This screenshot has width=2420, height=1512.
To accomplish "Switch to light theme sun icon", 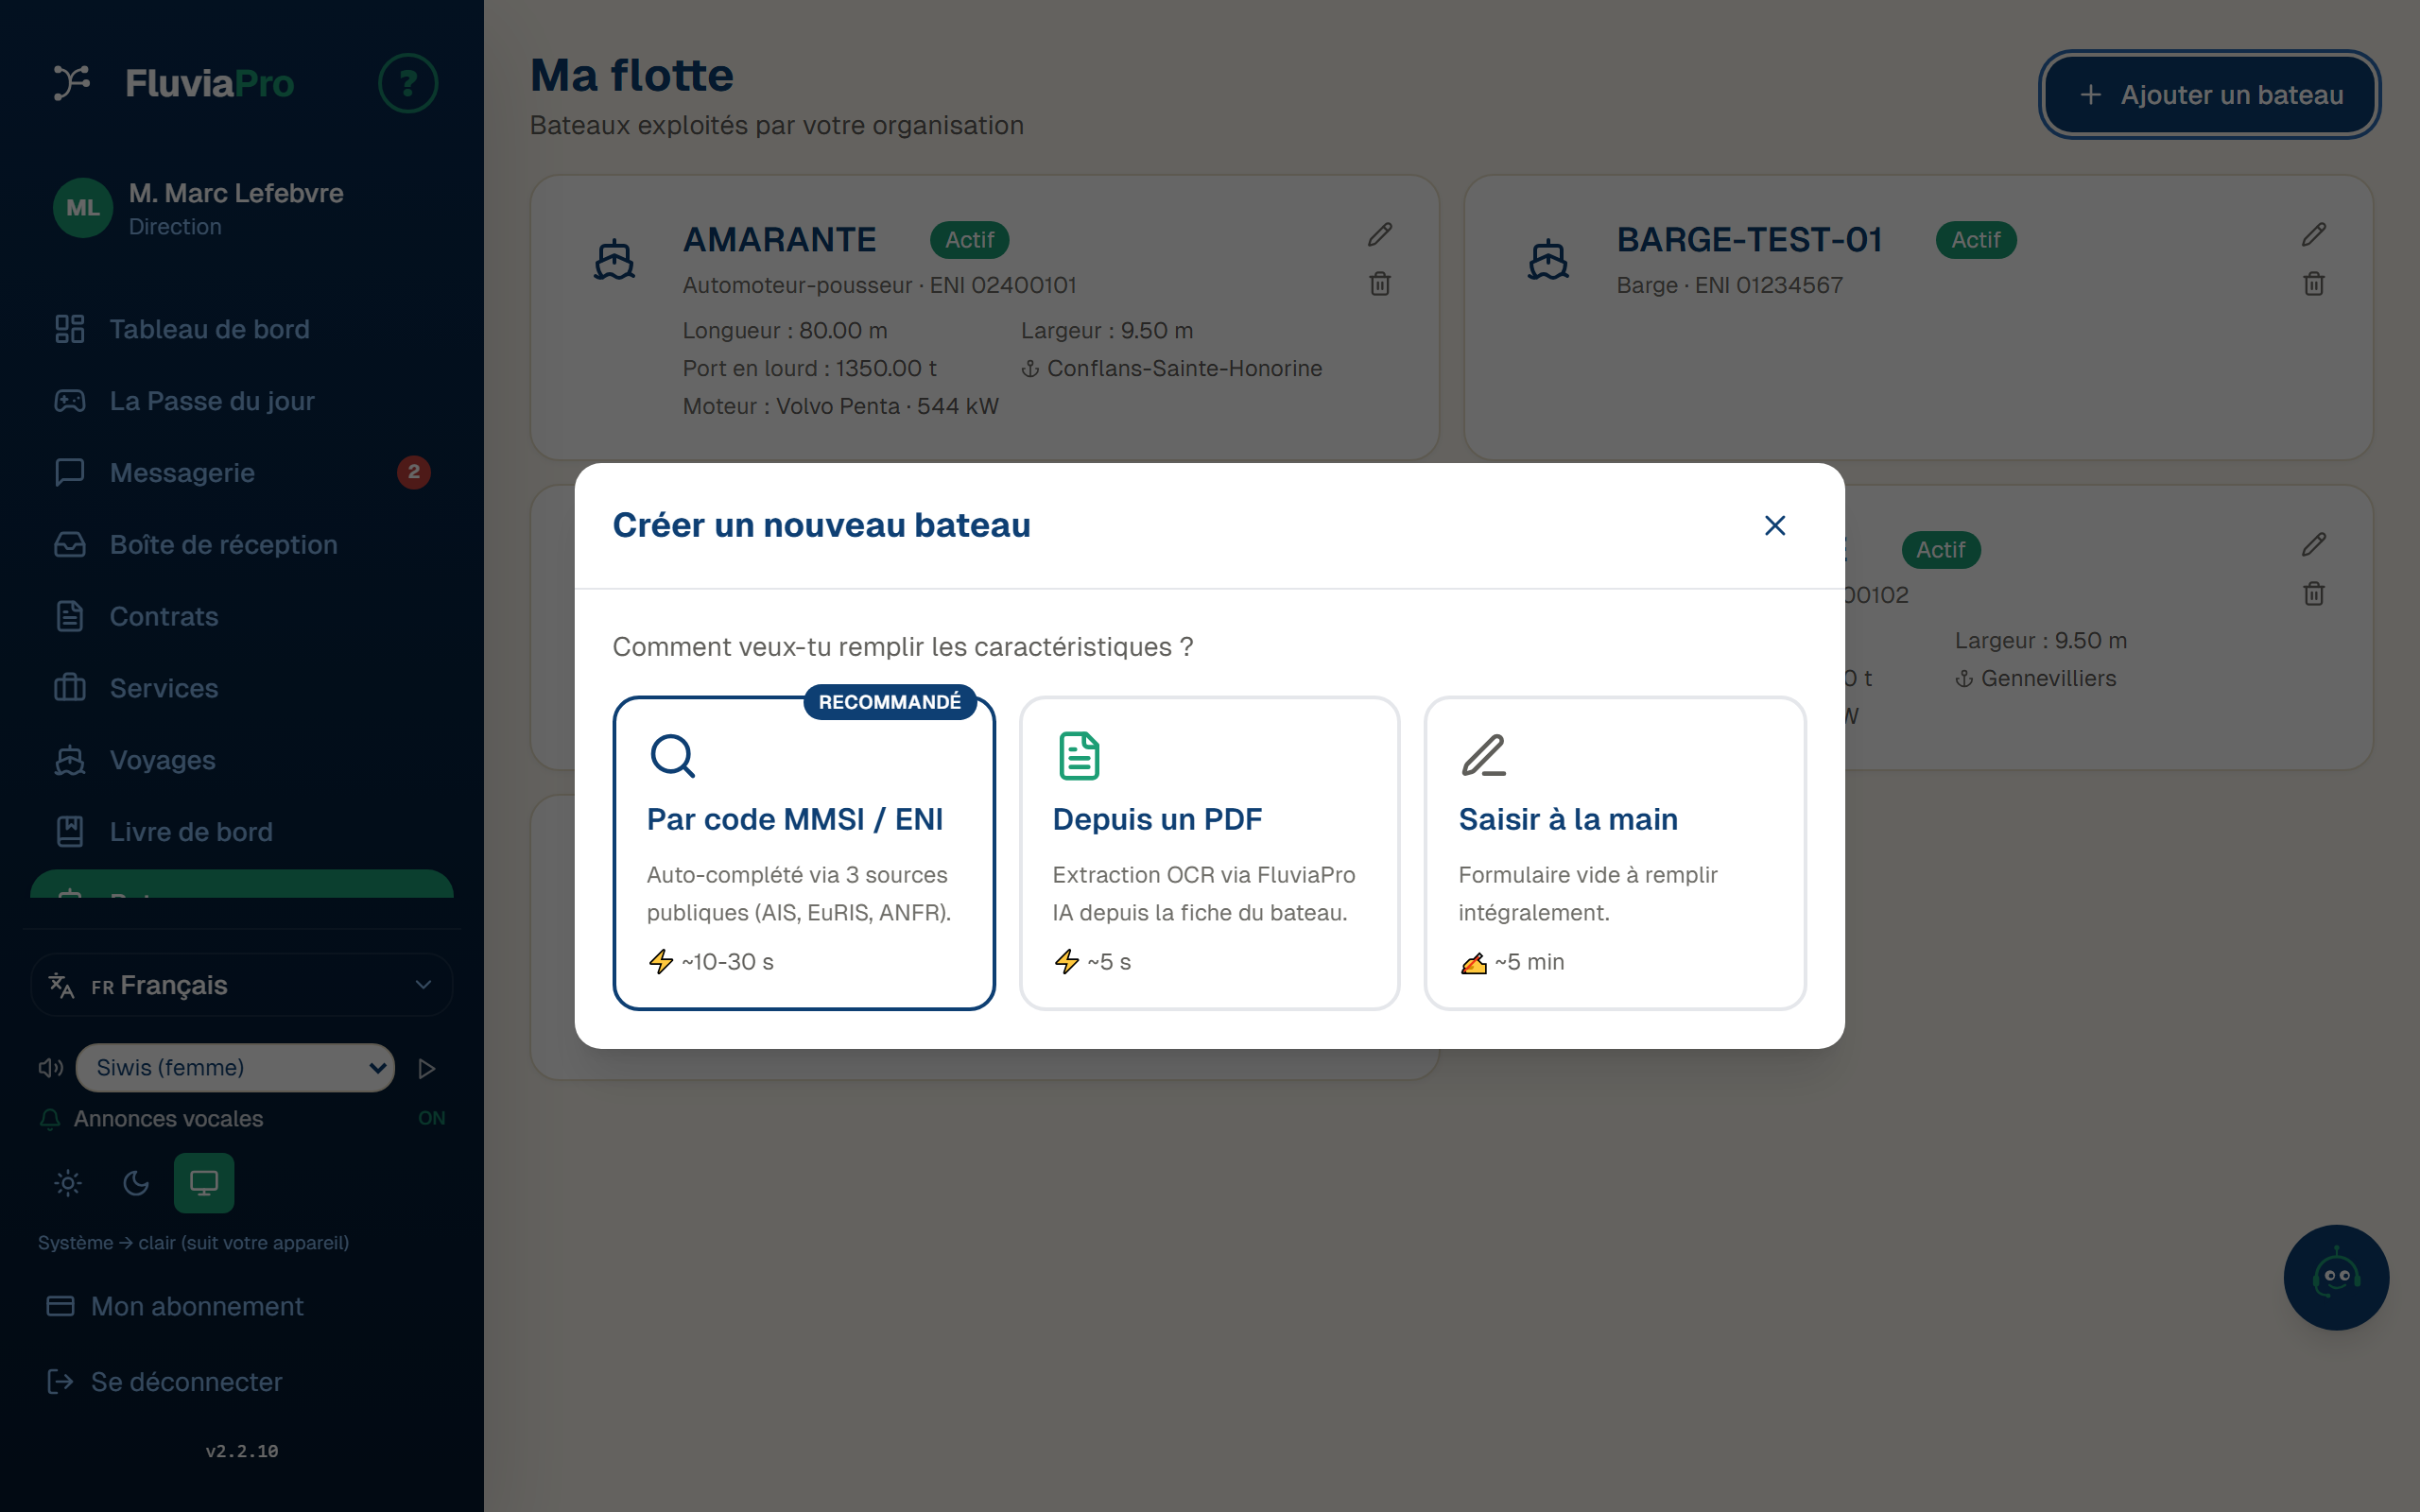I will click(68, 1184).
